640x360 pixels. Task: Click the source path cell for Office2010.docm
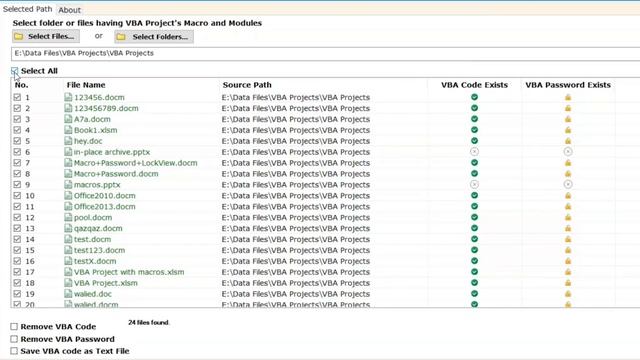click(296, 196)
